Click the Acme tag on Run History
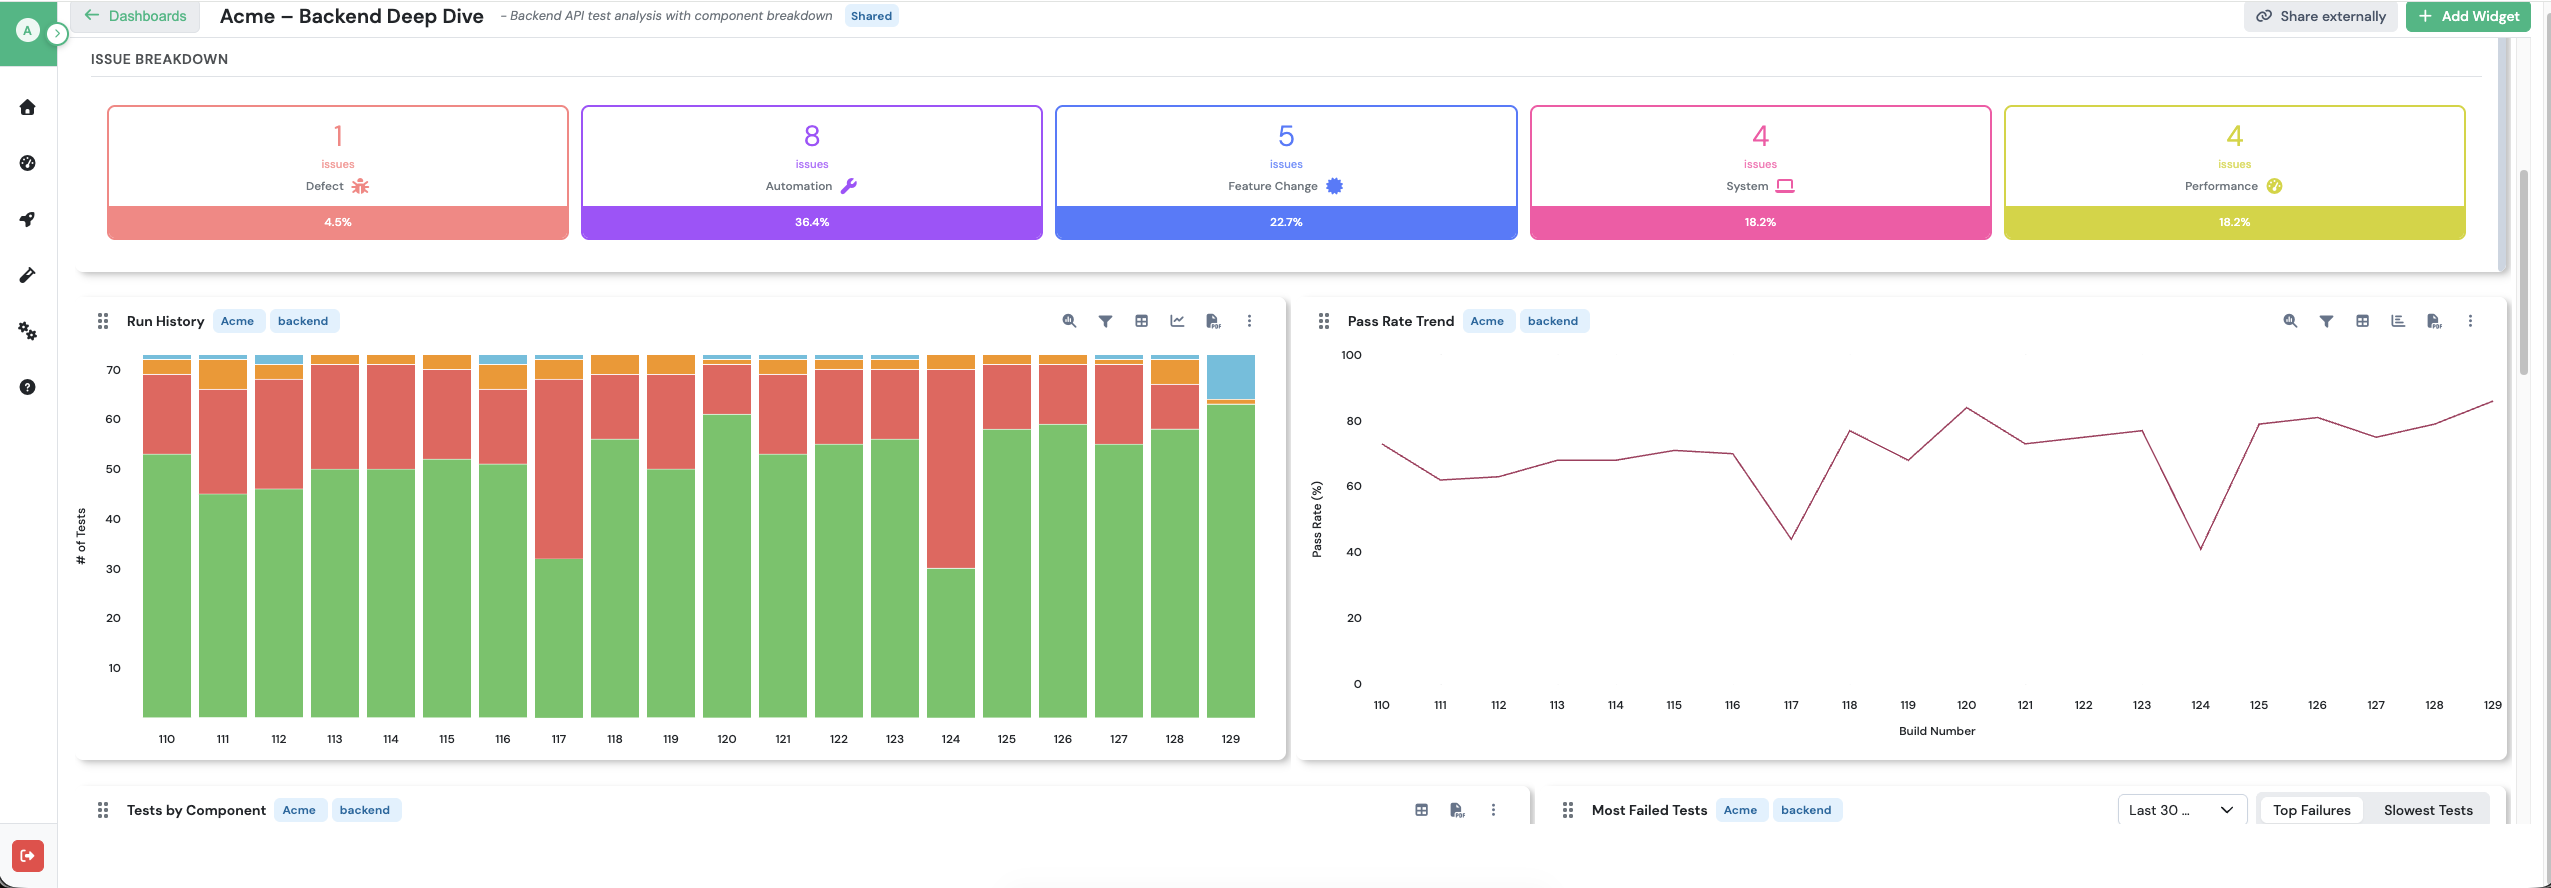 pos(237,321)
